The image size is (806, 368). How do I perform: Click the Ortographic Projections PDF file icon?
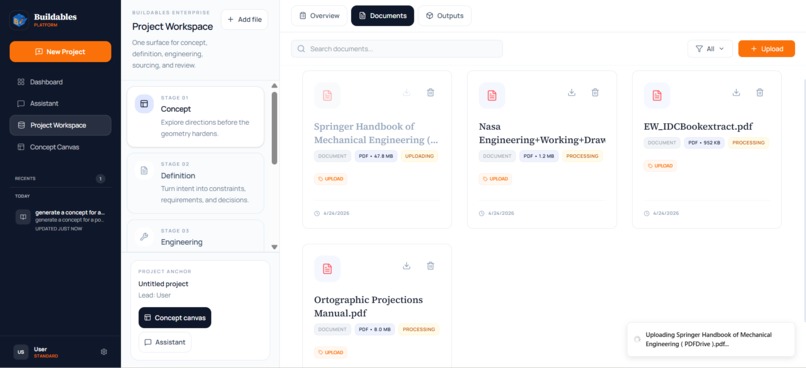[x=327, y=269]
